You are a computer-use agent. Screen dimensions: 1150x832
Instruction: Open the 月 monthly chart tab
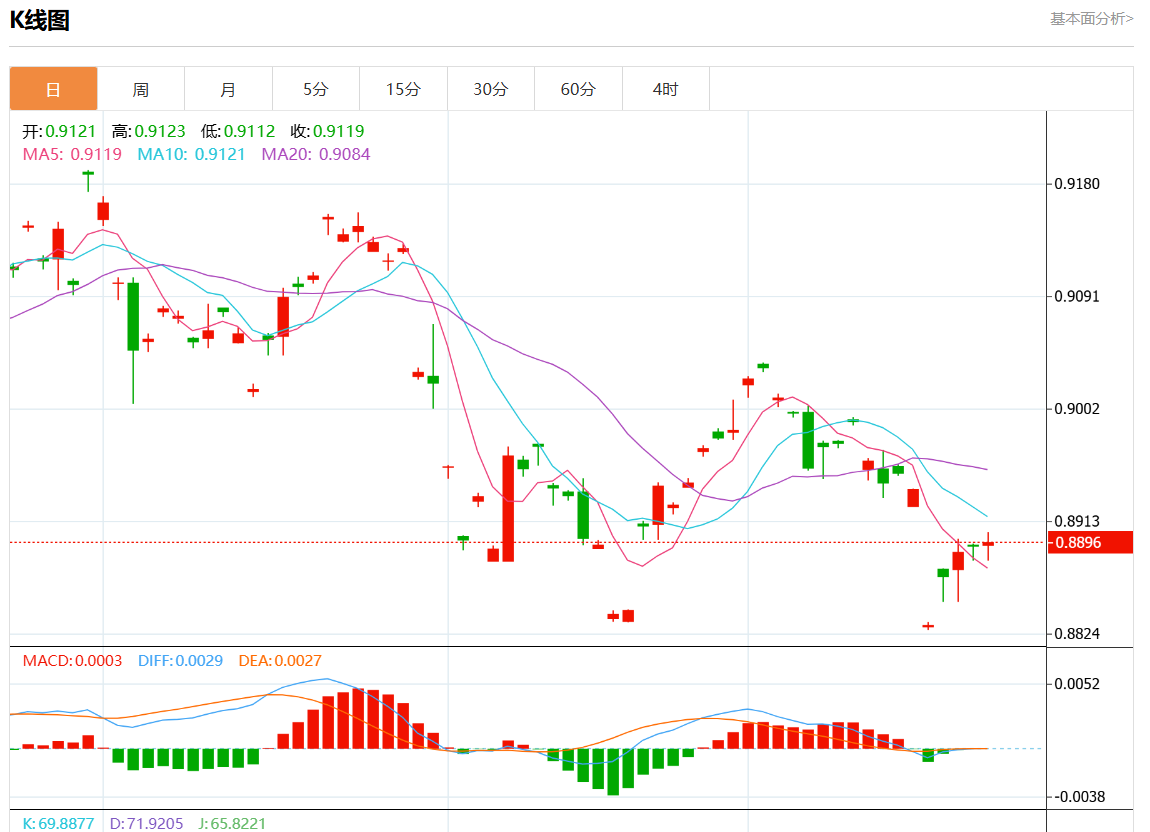pyautogui.click(x=228, y=89)
